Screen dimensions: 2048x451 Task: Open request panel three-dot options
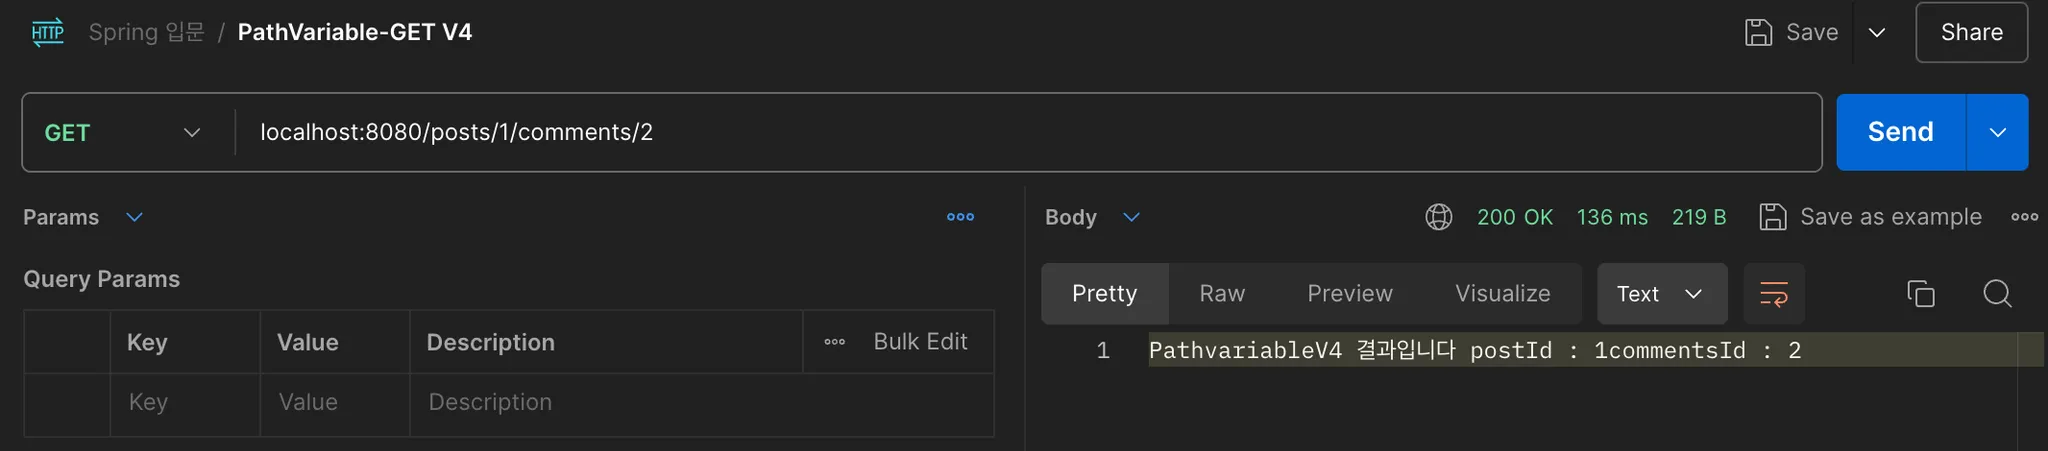960,217
